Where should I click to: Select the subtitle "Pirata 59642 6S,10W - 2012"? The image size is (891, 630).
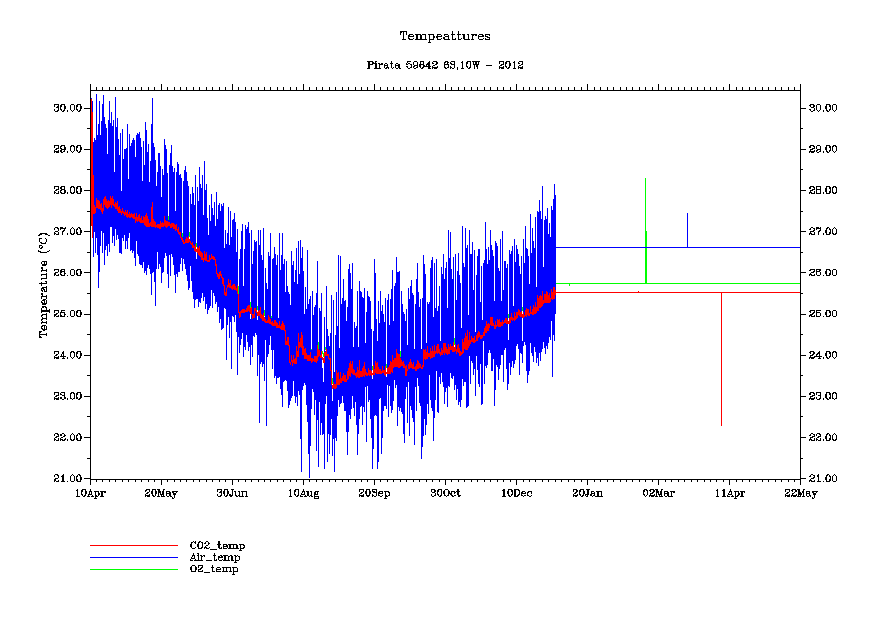click(445, 65)
